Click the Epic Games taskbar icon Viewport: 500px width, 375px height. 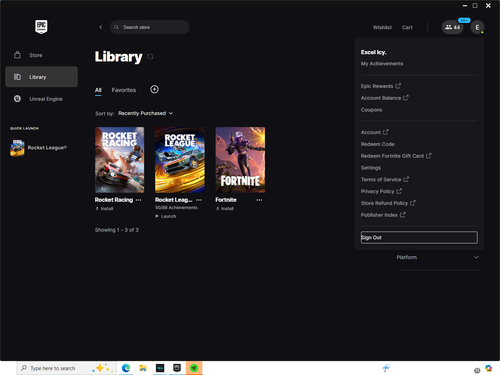click(x=177, y=368)
